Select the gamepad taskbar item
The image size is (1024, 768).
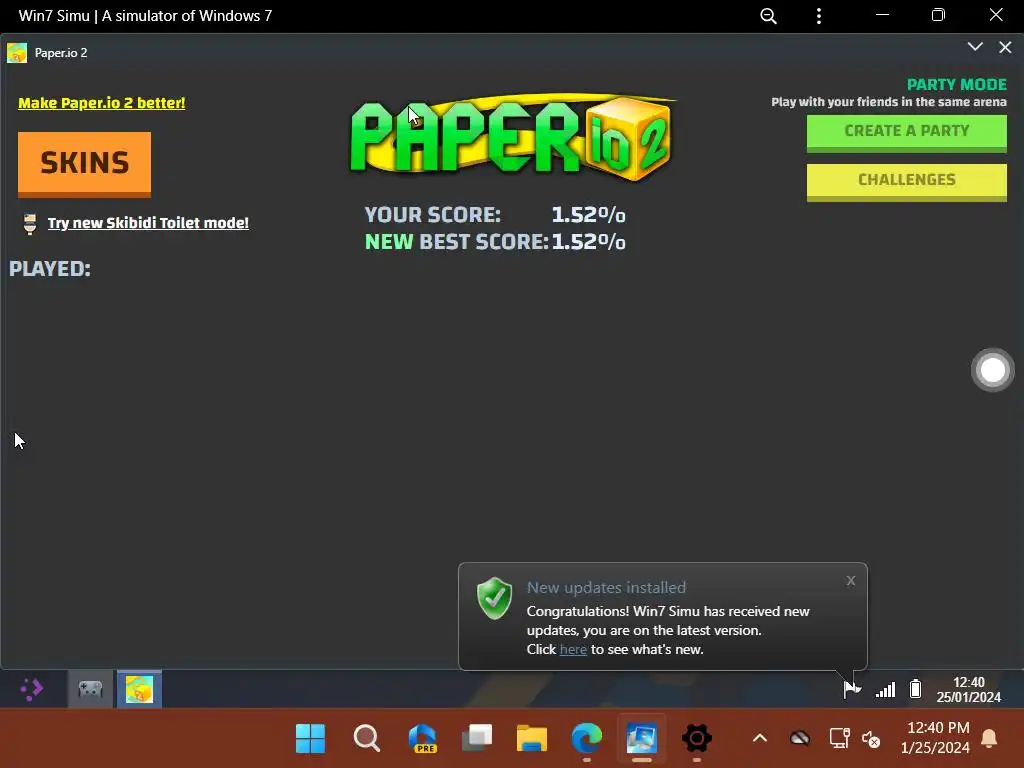point(91,689)
